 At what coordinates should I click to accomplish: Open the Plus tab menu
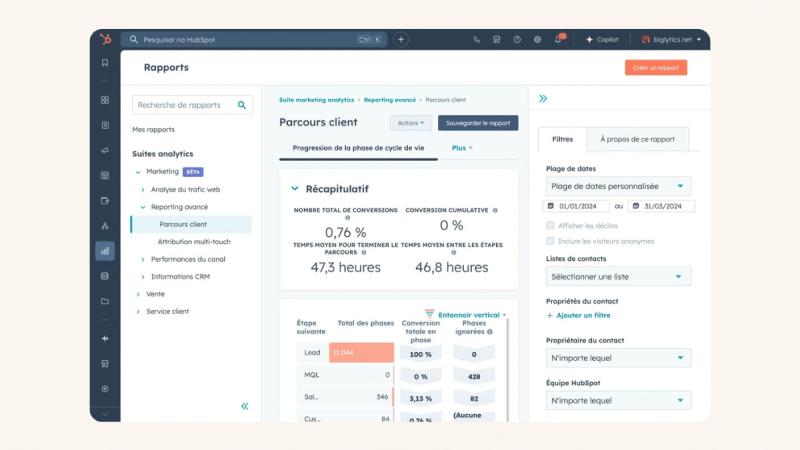click(x=462, y=148)
